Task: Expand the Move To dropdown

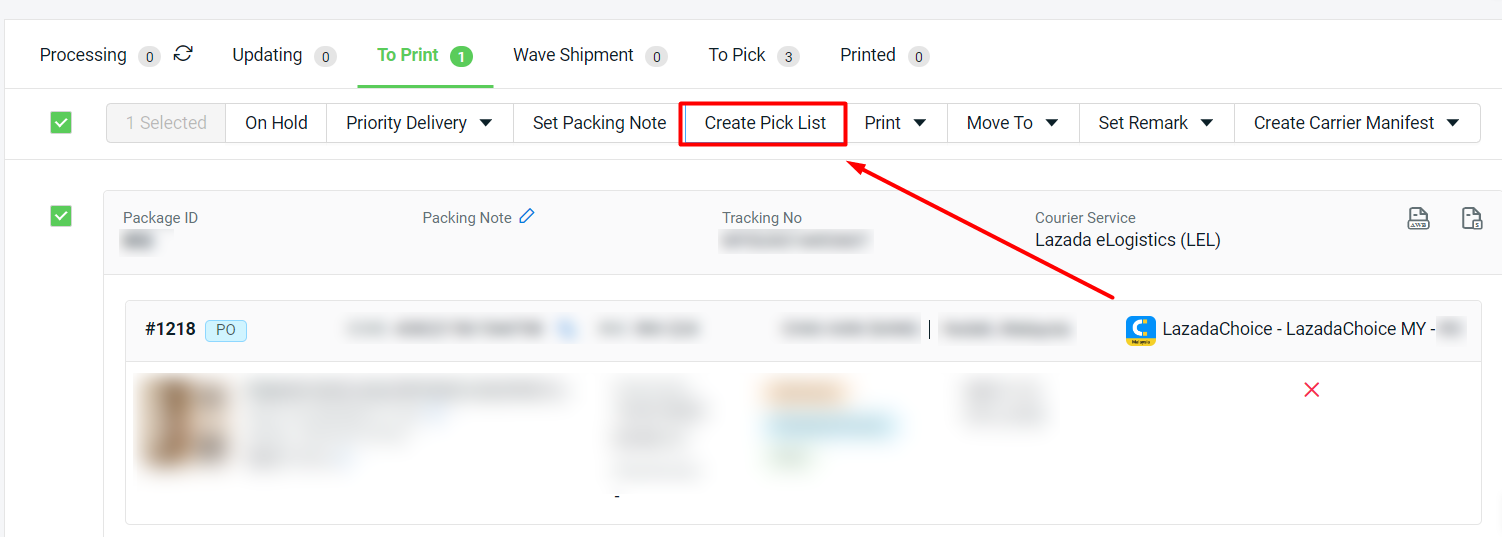Action: click(x=1013, y=123)
